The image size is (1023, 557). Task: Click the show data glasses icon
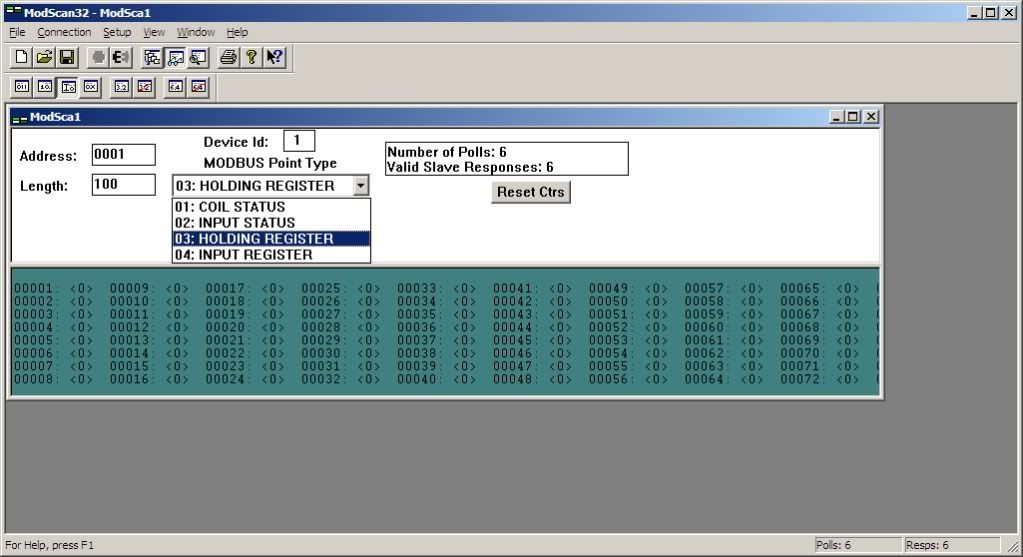pyautogui.click(x=176, y=57)
